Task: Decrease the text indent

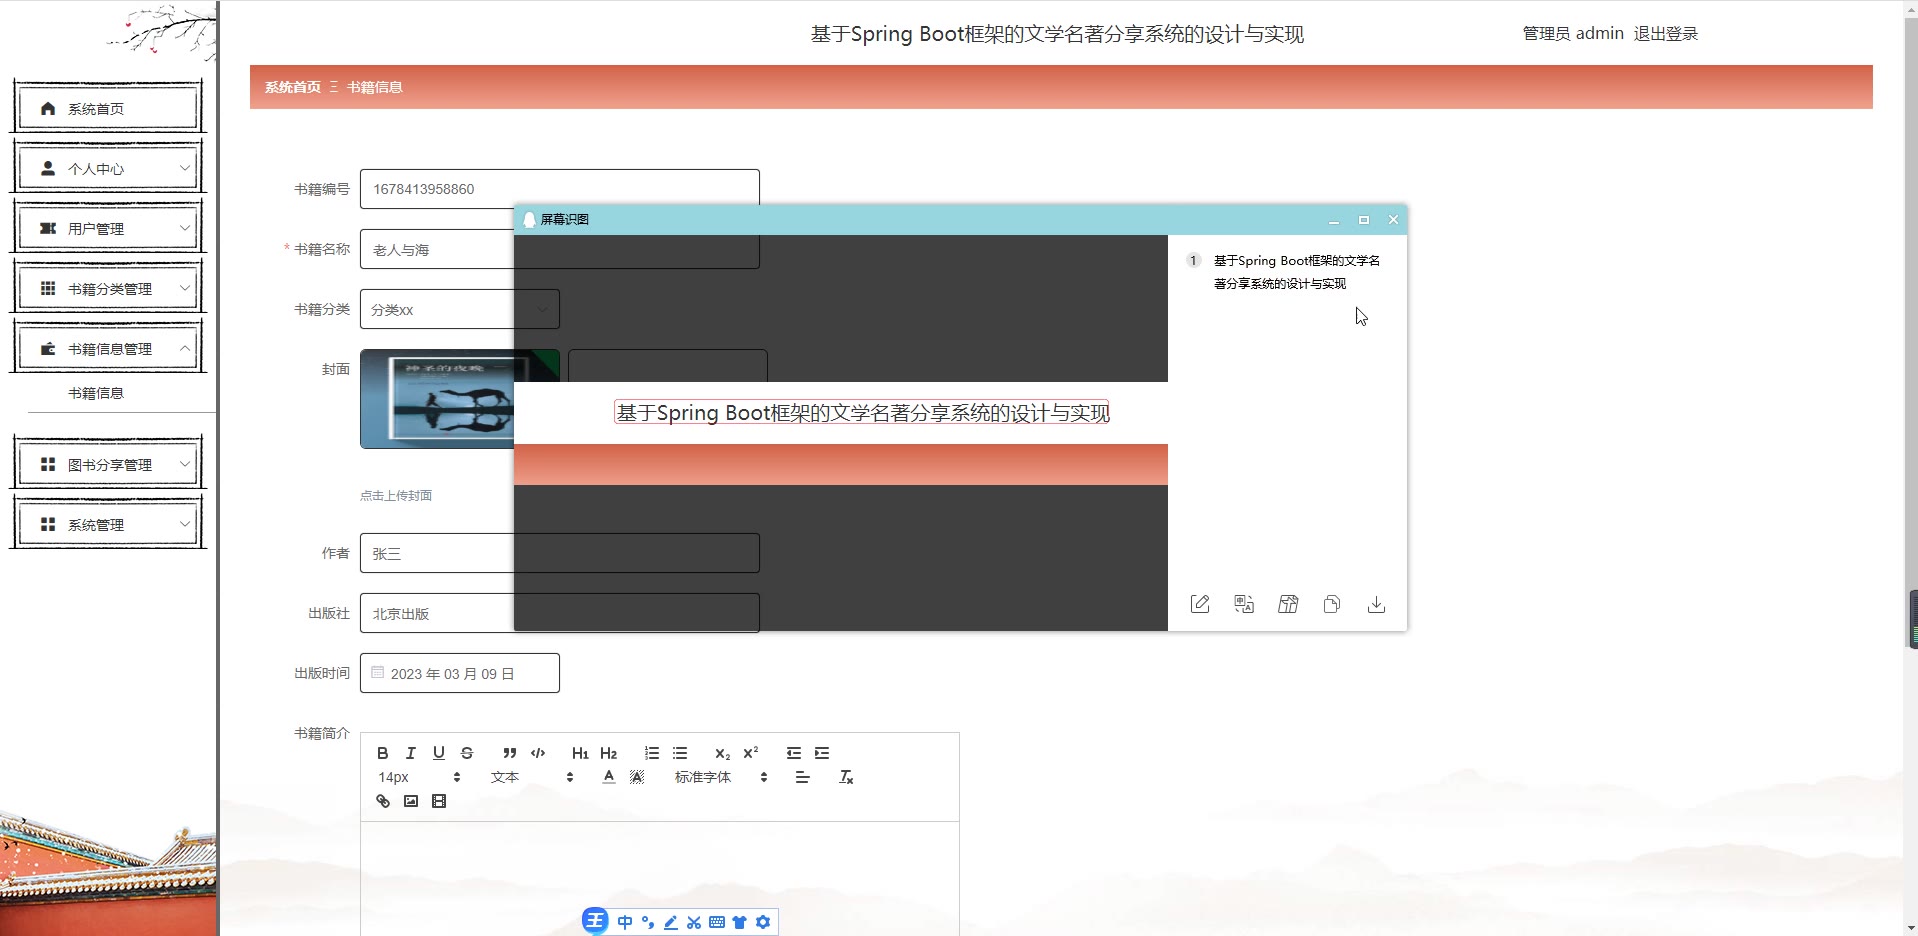Action: coord(794,753)
